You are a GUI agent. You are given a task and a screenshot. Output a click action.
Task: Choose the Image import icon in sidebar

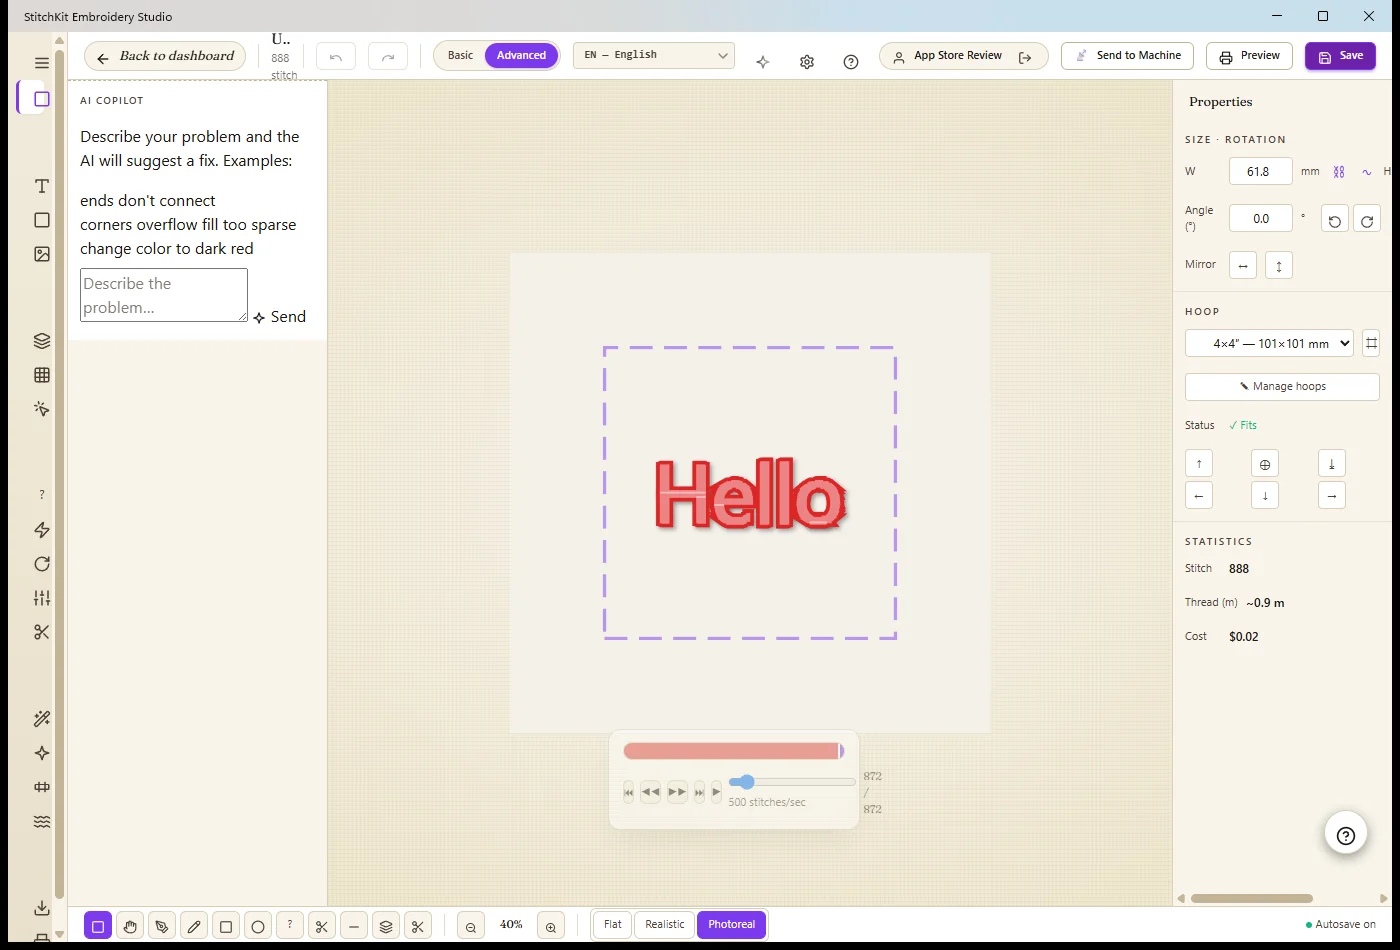point(41,254)
